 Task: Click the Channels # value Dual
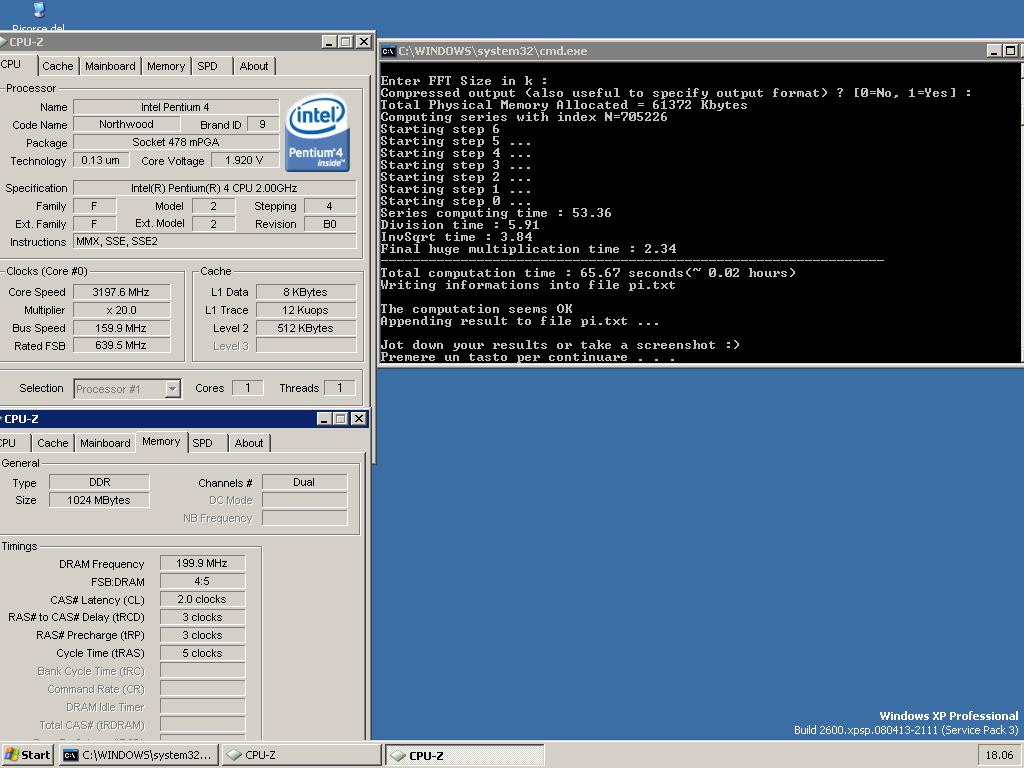[x=304, y=482]
